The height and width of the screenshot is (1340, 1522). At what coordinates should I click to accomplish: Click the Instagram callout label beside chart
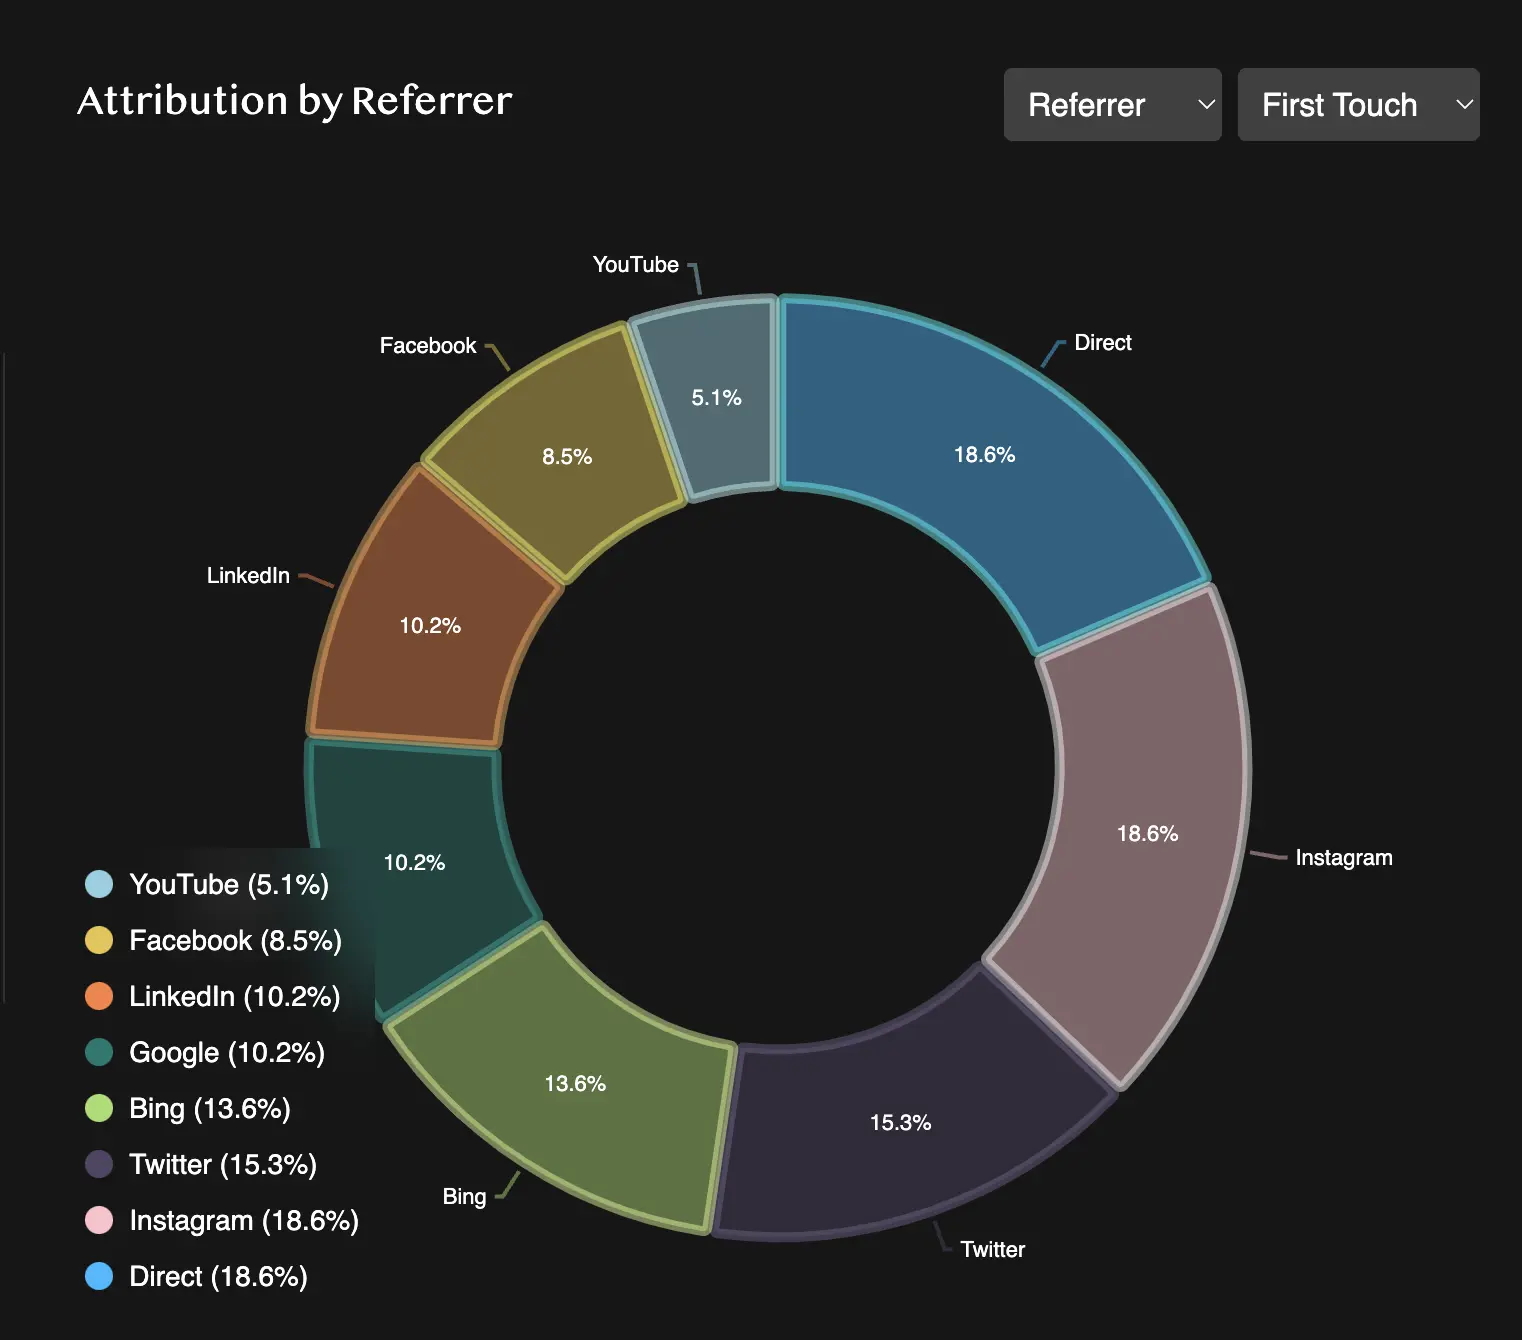pos(1344,857)
